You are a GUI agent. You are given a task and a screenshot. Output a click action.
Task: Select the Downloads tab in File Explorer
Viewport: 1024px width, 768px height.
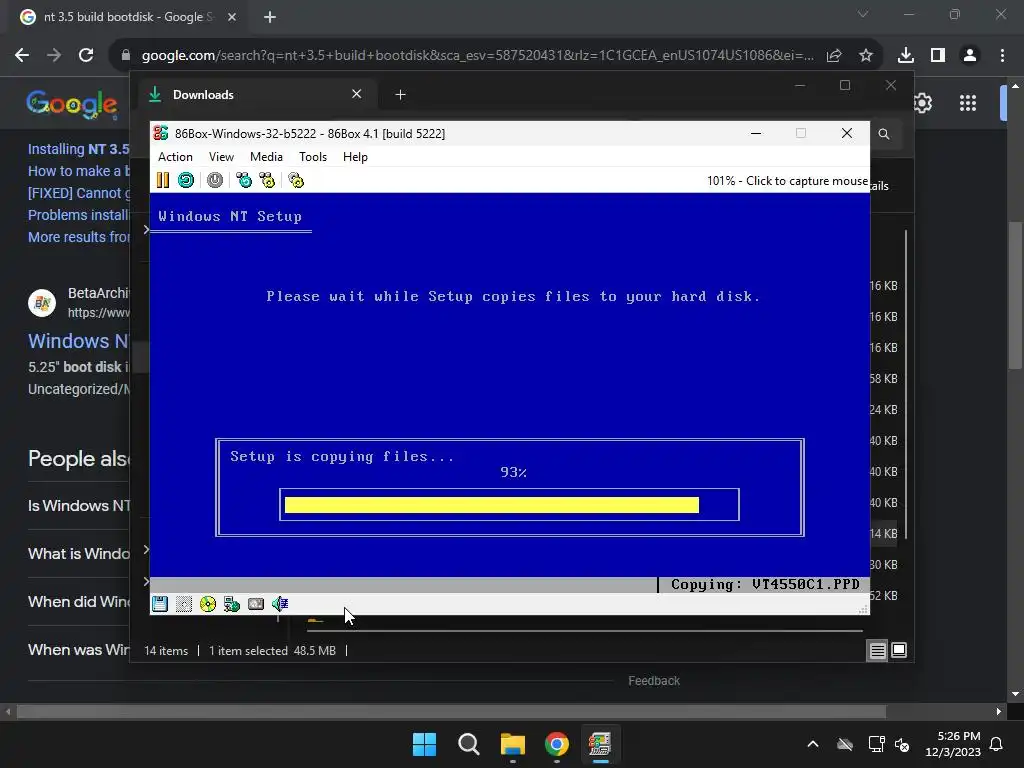[x=255, y=95]
